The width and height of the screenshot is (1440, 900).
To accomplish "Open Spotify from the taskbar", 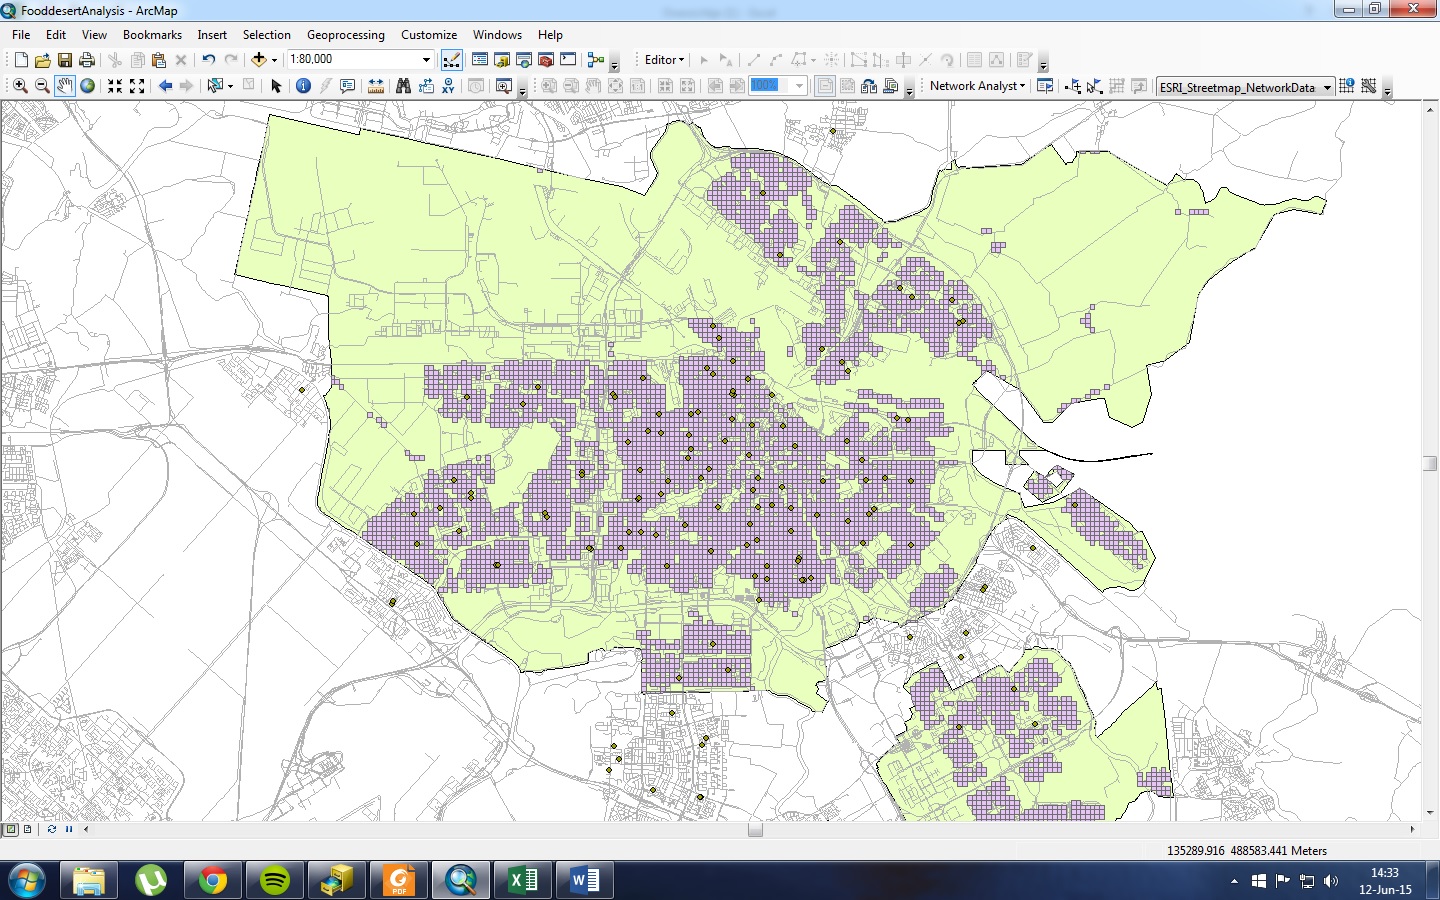I will [274, 880].
